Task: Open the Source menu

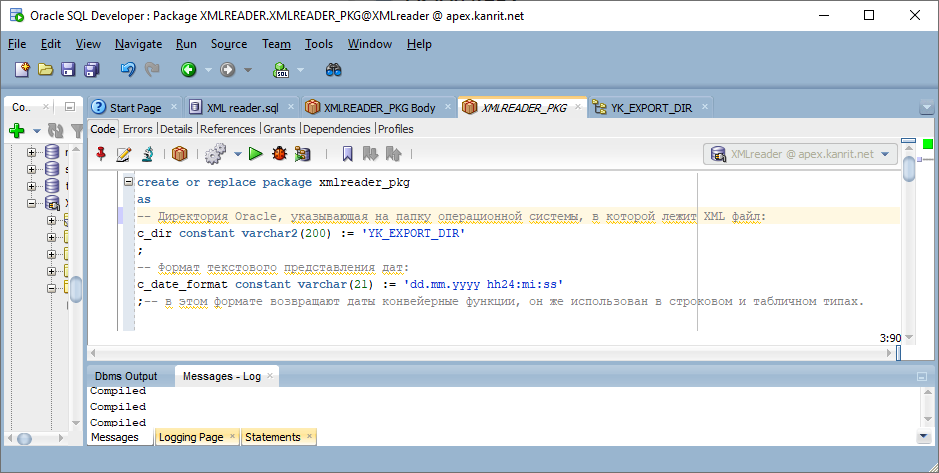Action: point(229,44)
